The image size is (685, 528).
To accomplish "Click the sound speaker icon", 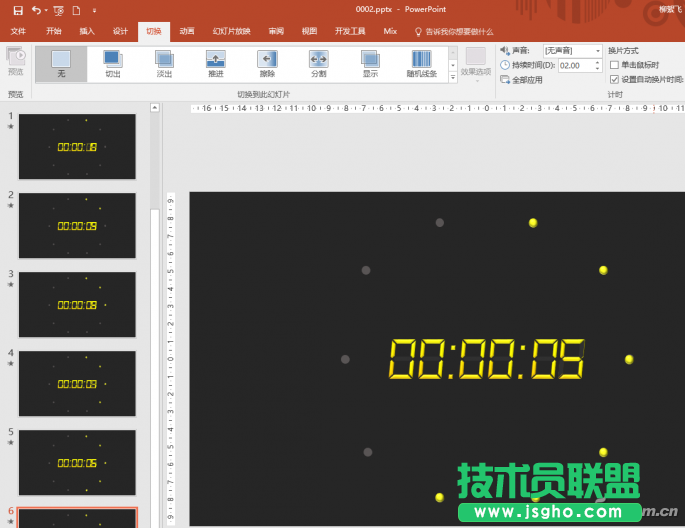I will 505,51.
